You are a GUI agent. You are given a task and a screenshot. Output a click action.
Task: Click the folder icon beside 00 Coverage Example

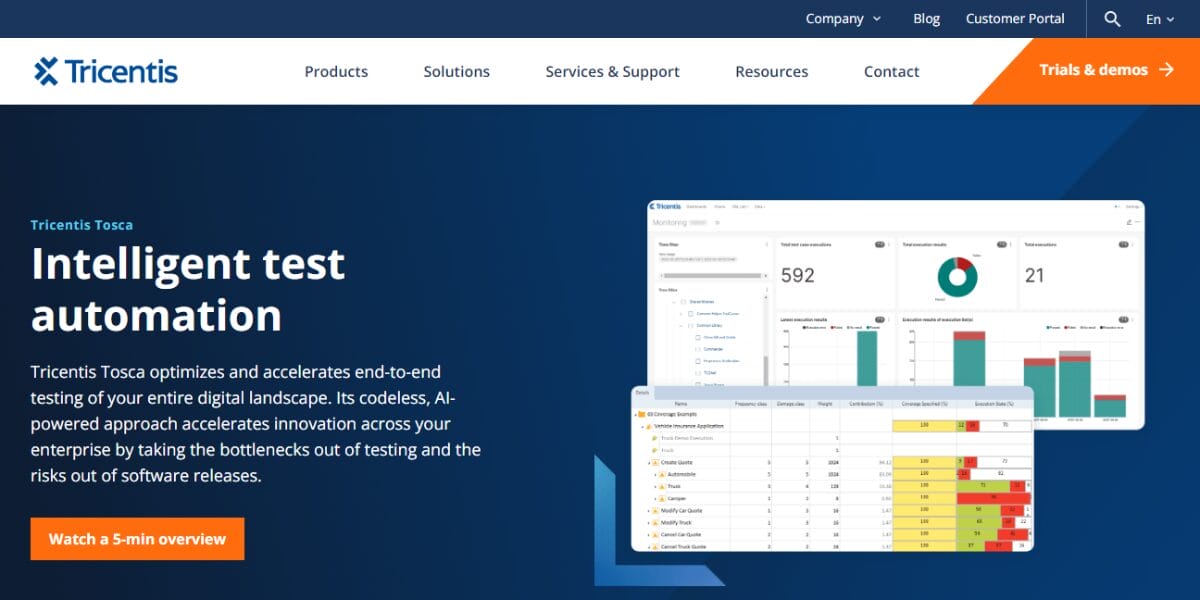pos(641,415)
